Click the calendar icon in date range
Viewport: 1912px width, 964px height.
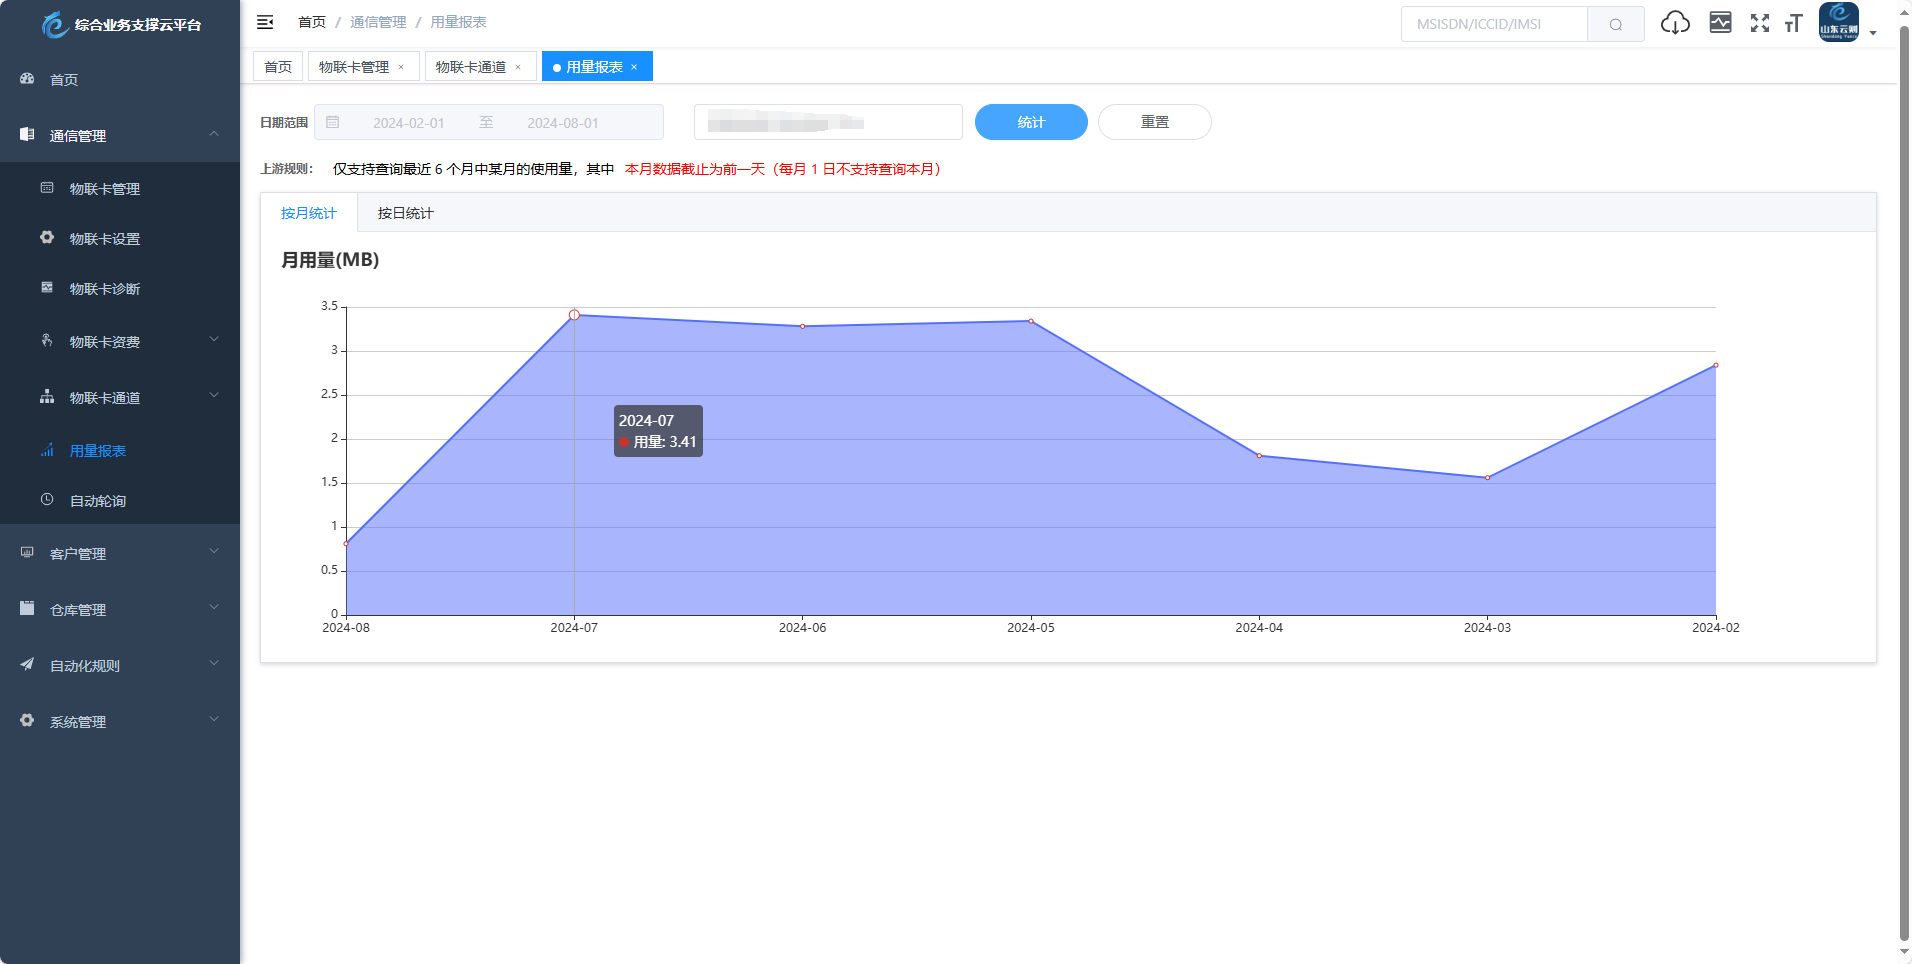[x=333, y=122]
